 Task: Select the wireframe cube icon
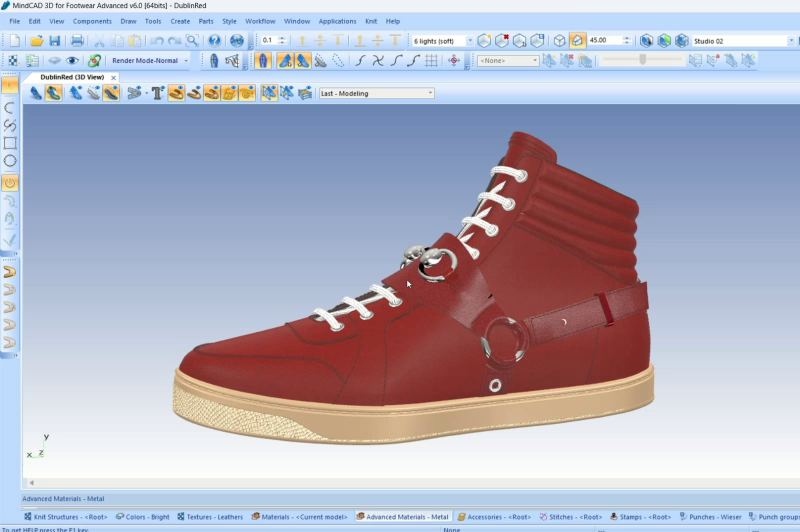tap(559, 40)
